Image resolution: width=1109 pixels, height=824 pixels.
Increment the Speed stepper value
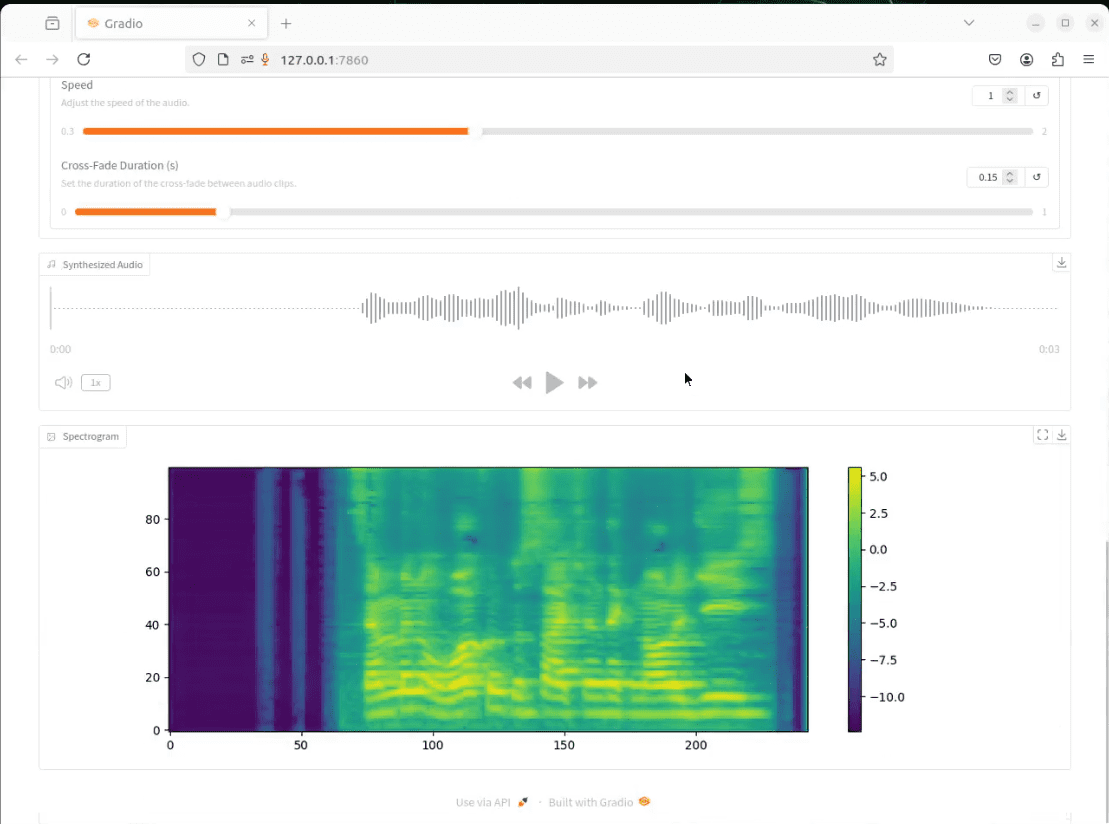(x=1009, y=91)
